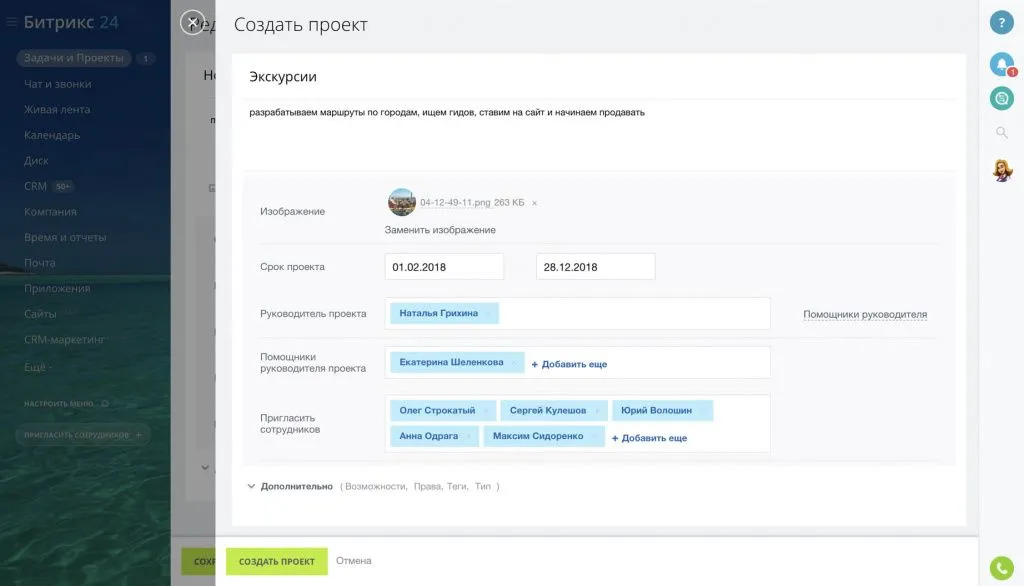The height and width of the screenshot is (586, 1024).
Task: Select Календарь in the sidebar
Action: [49, 134]
